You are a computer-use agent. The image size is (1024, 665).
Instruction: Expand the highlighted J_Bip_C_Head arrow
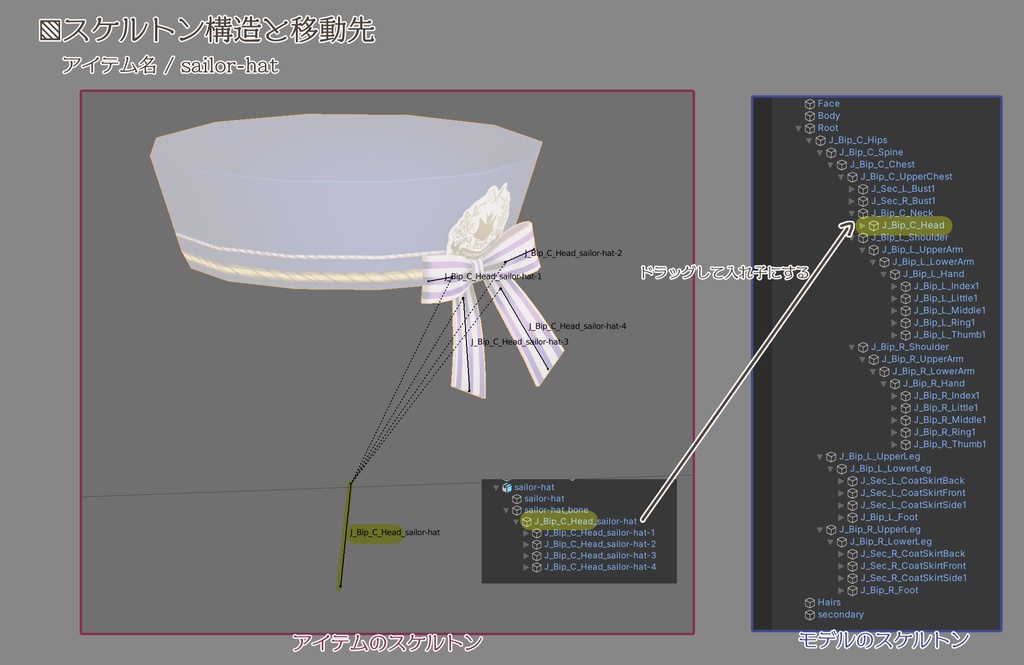coord(863,225)
